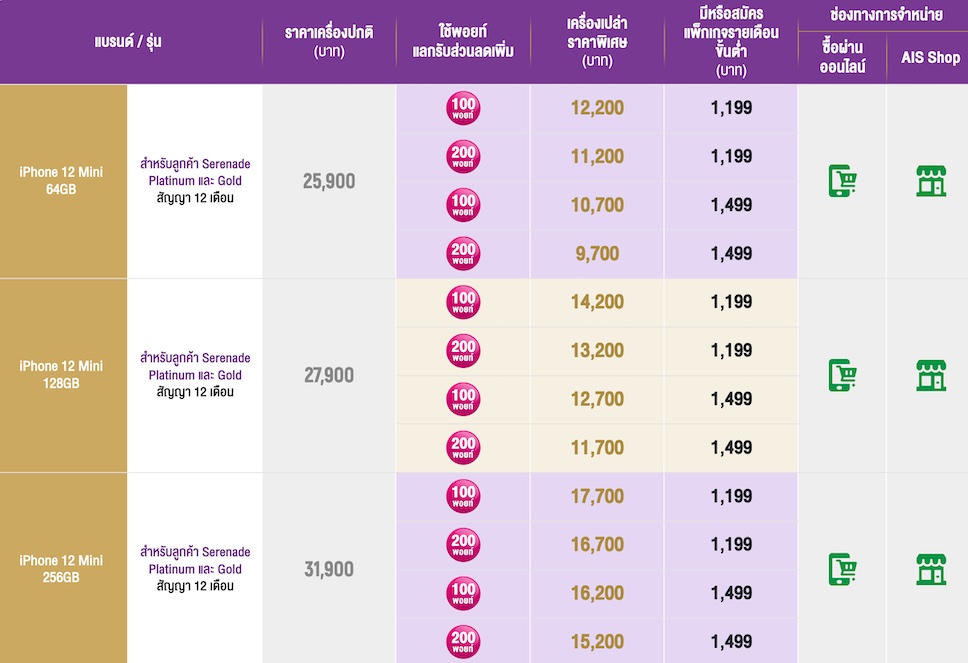Image resolution: width=968 pixels, height=663 pixels.
Task: Click 100 points badge for 14,200 baht price
Action: point(463,302)
